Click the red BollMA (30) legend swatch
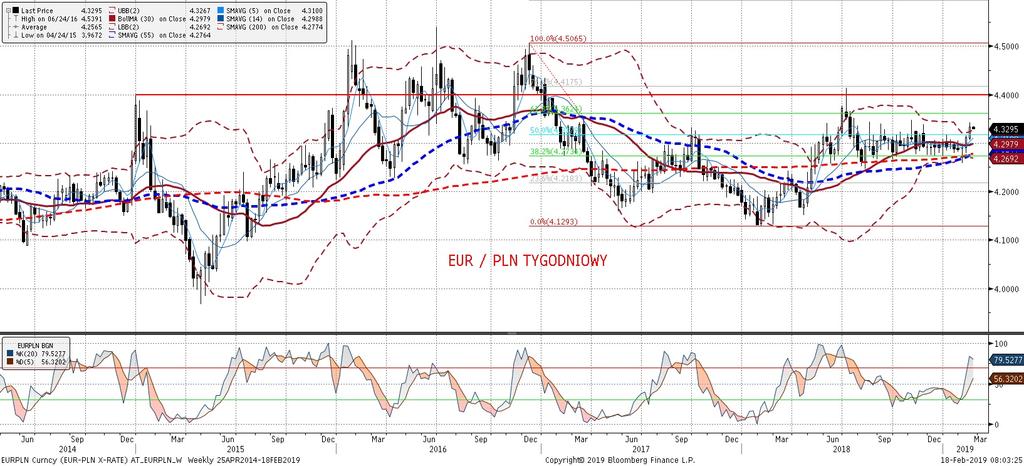Screen dimensions: 1024x466 [112, 19]
